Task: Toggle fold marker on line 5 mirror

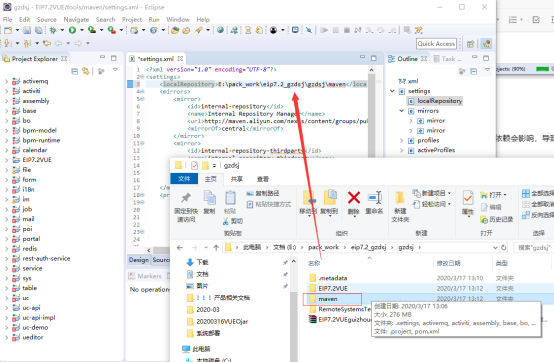Action: 142,99
